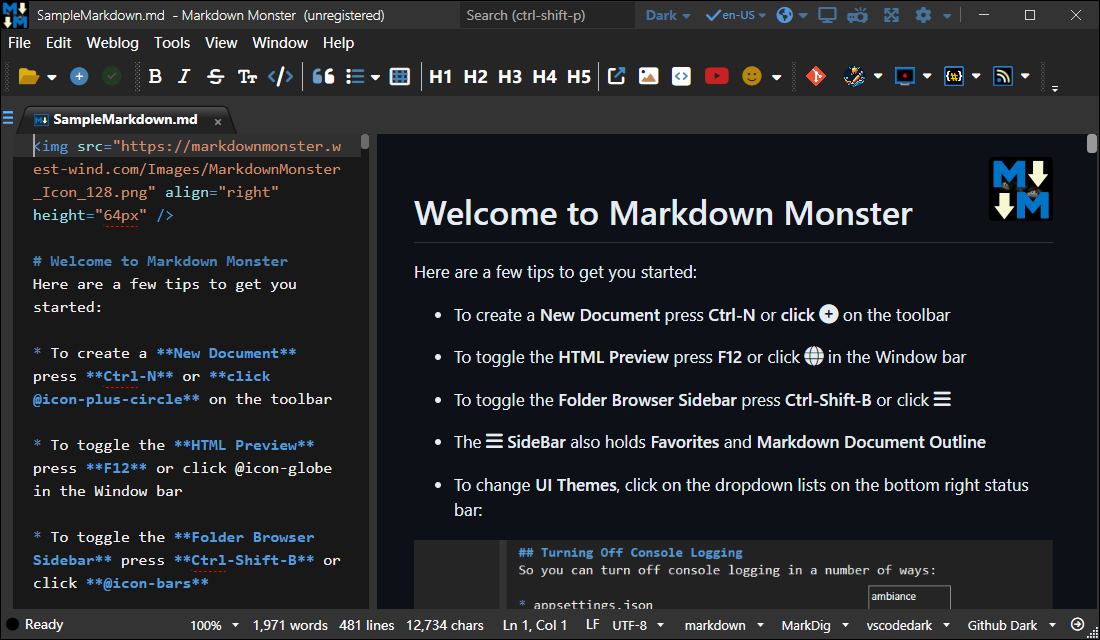This screenshot has height=640, width=1100.
Task: Insert a table using the grid icon
Action: point(400,76)
